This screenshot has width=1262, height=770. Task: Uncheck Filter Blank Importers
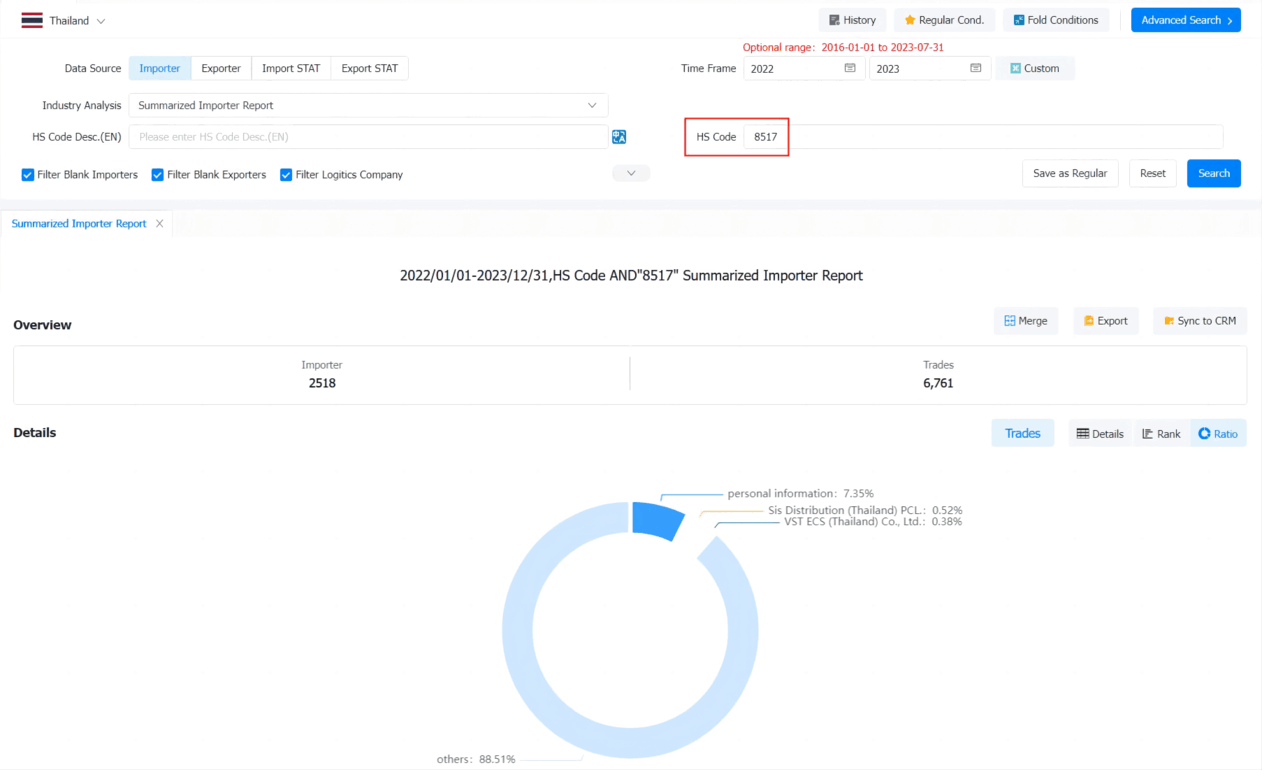coord(28,175)
